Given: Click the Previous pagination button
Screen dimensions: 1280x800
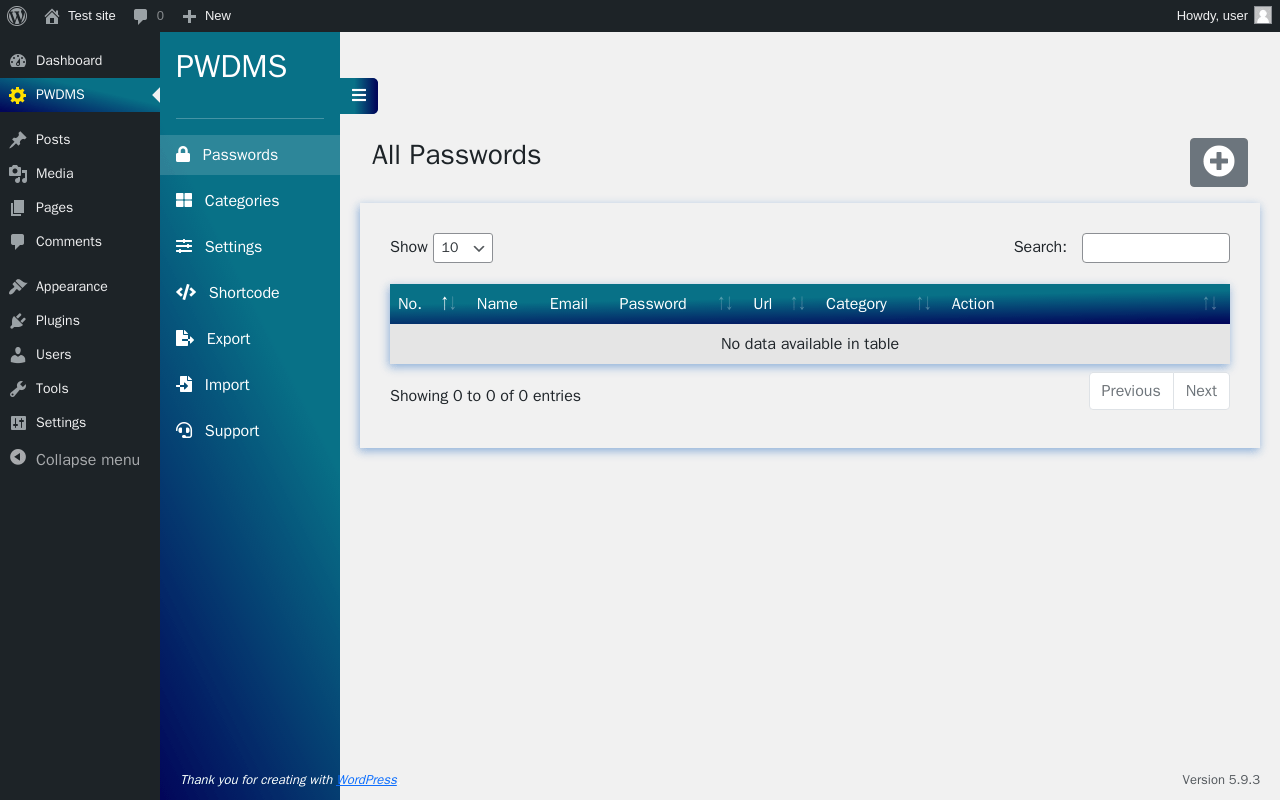Looking at the screenshot, I should (x=1131, y=391).
